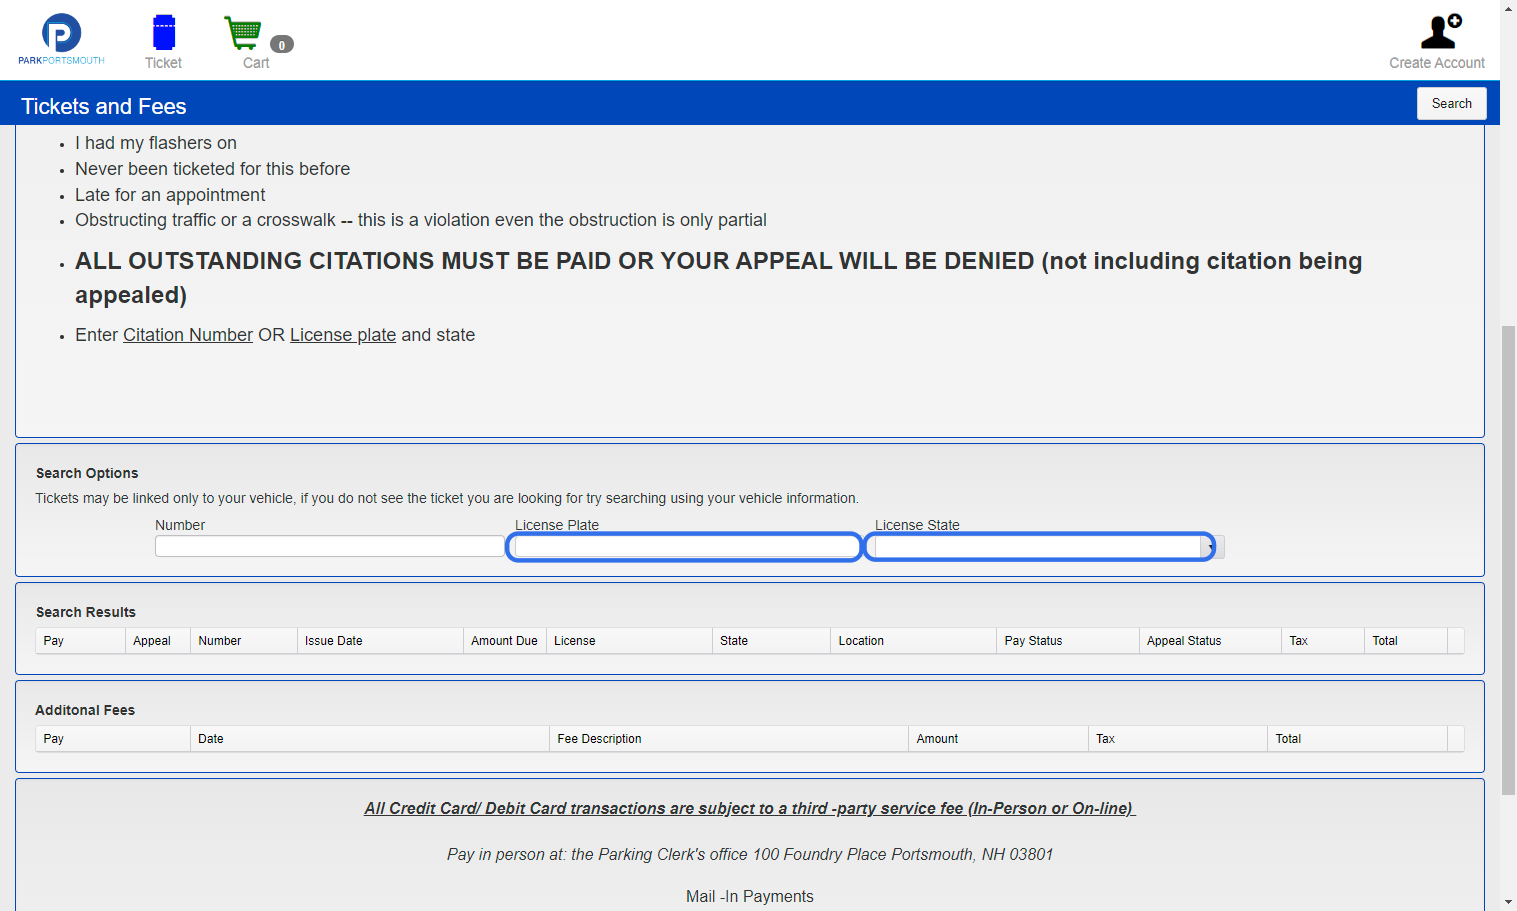This screenshot has width=1517, height=911.
Task: Click the scrollbar up arrow
Action: click(x=1509, y=8)
